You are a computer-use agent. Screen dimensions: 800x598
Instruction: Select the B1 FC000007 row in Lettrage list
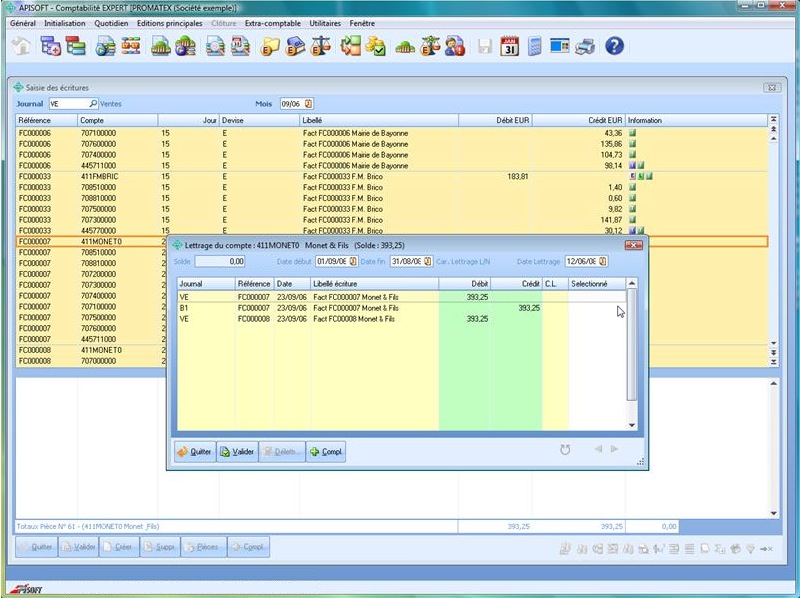402,308
